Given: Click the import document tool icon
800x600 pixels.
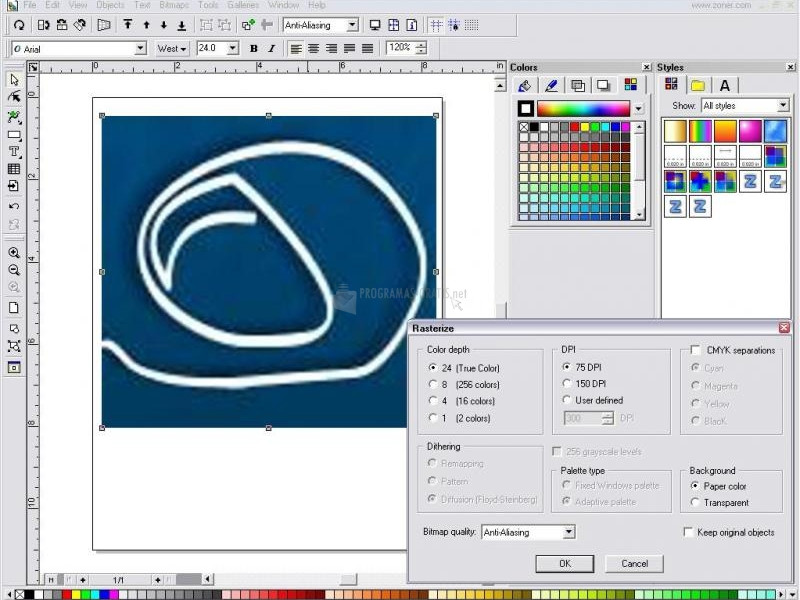Looking at the screenshot, I should [14, 186].
